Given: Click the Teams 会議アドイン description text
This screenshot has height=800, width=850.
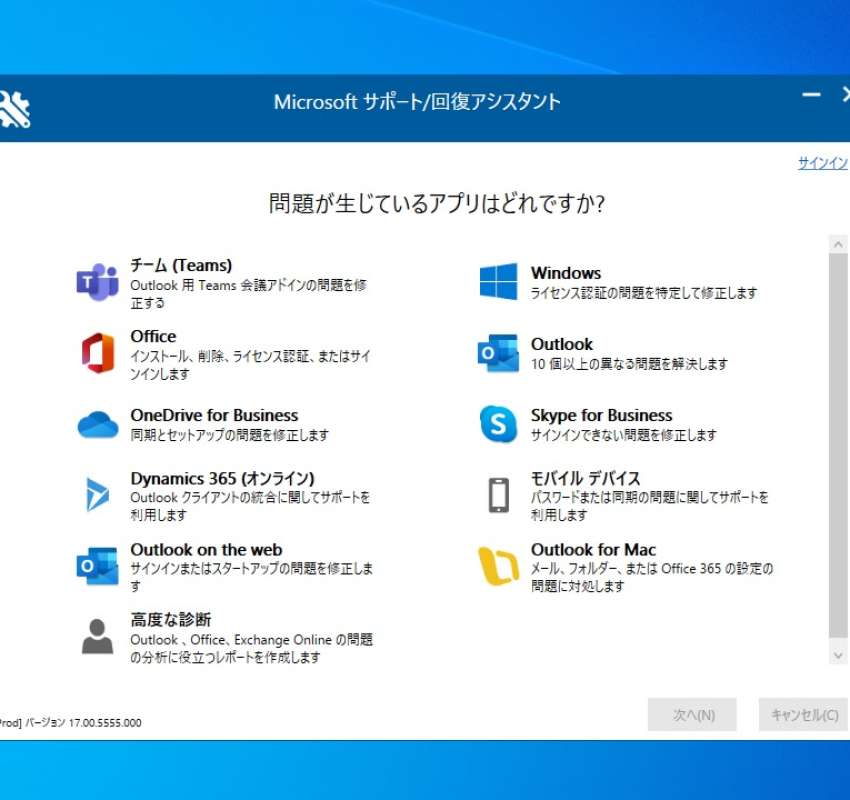Looking at the screenshot, I should click(249, 294).
